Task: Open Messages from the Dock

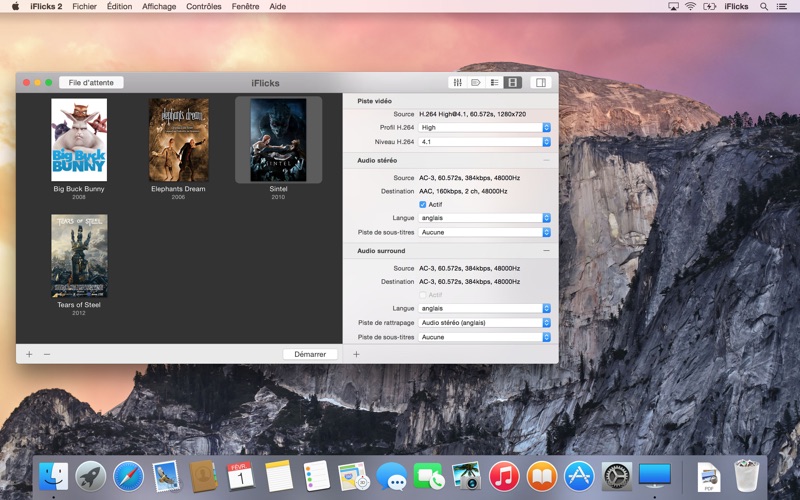Action: click(391, 477)
